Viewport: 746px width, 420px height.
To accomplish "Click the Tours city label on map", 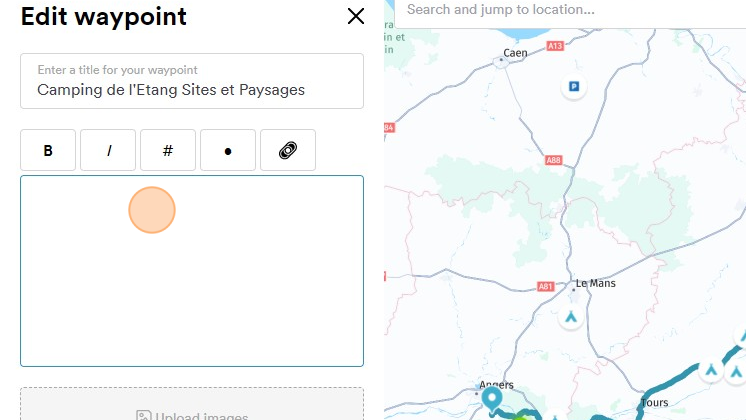I will pos(654,403).
